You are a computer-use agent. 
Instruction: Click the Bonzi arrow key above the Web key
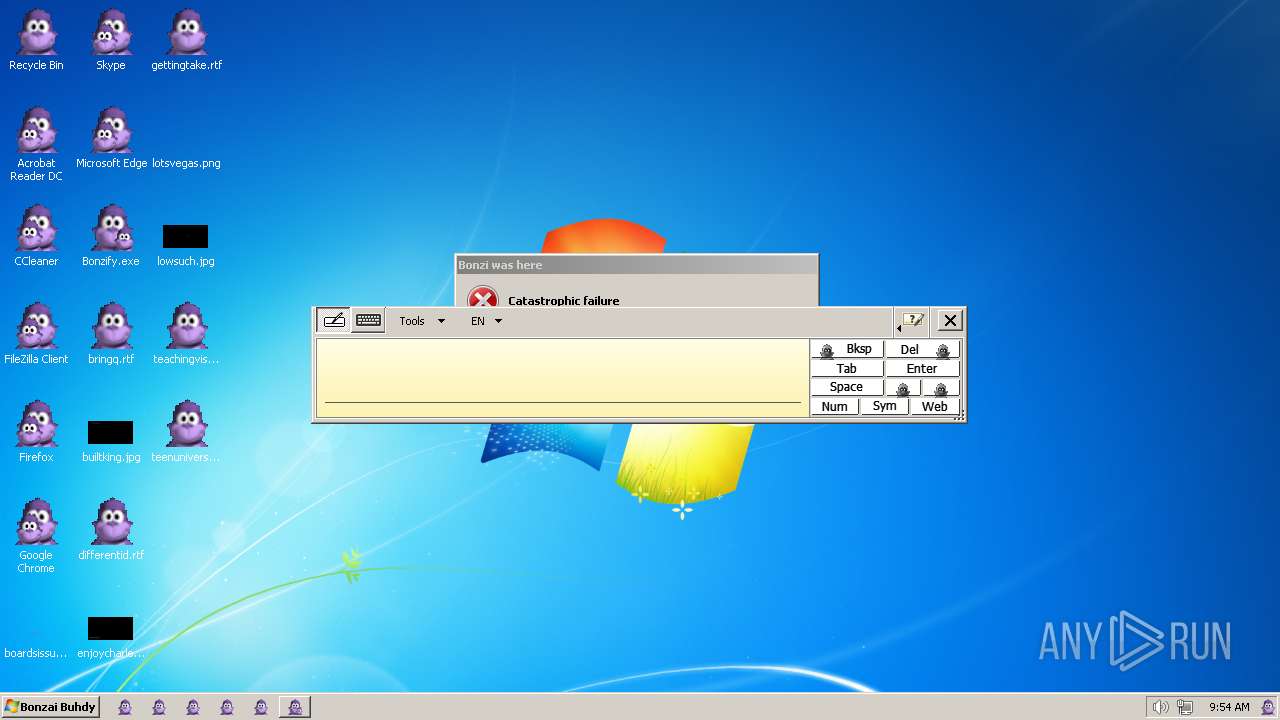[941, 388]
